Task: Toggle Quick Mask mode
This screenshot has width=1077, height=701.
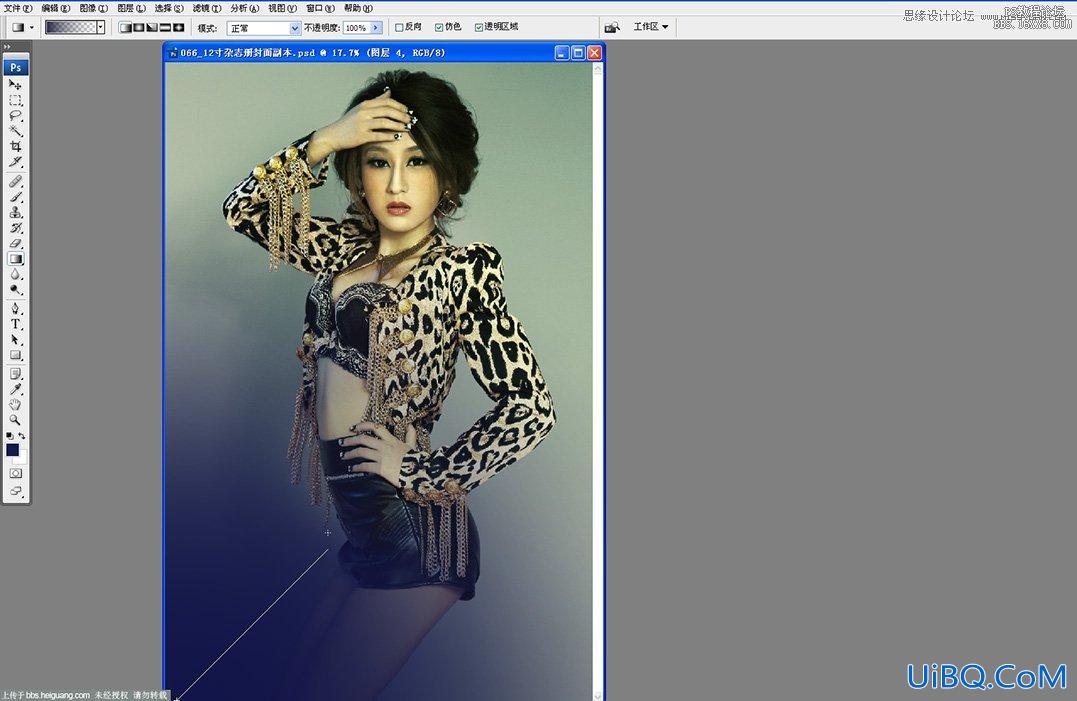Action: tap(15, 474)
